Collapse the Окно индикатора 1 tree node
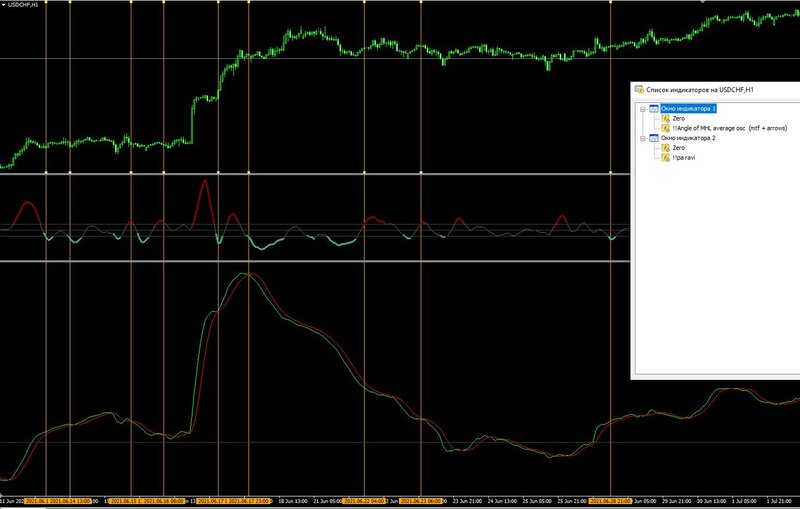The width and height of the screenshot is (800, 509). pyautogui.click(x=643, y=109)
